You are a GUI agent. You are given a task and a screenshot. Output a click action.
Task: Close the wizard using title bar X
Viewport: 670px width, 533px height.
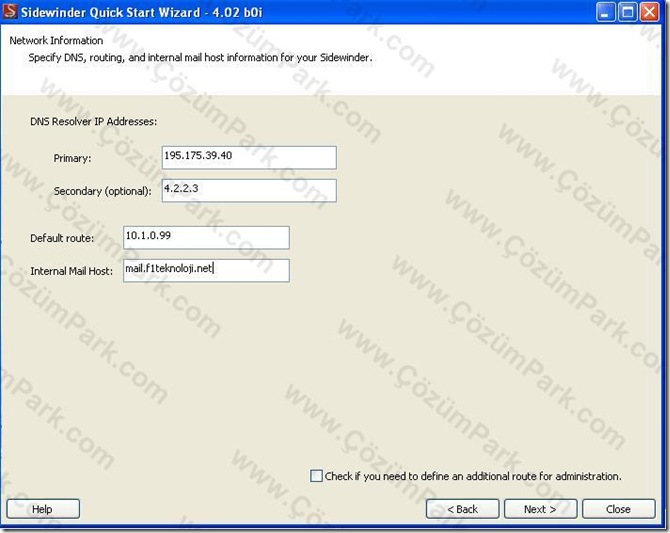(649, 12)
